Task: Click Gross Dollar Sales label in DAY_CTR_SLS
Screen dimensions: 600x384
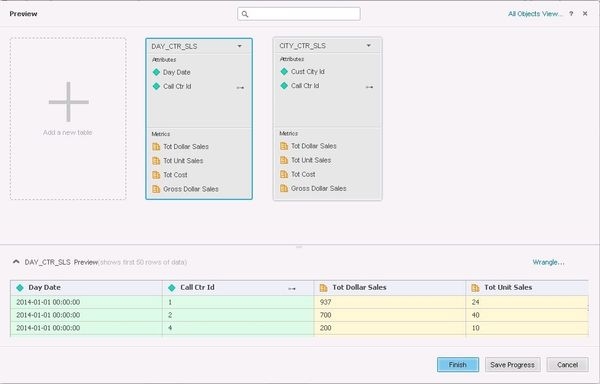Action: [x=191, y=189]
